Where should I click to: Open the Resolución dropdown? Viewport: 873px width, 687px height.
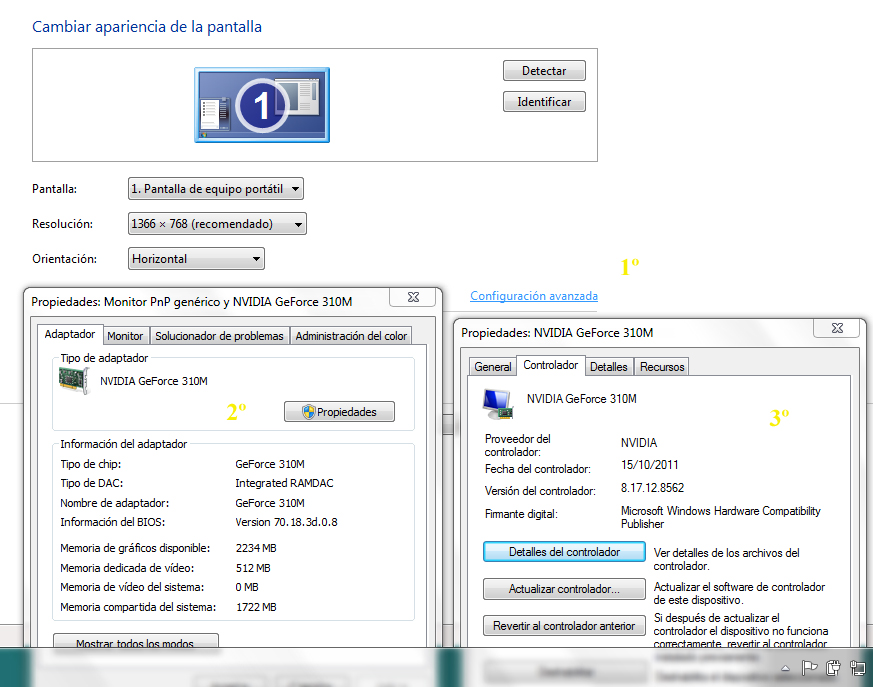pos(217,224)
